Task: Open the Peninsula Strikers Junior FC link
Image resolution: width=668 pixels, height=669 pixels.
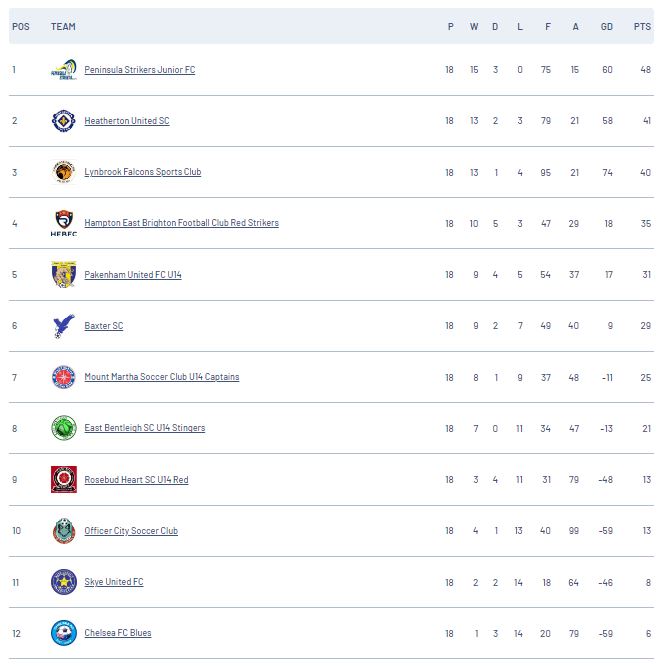Action: [139, 70]
